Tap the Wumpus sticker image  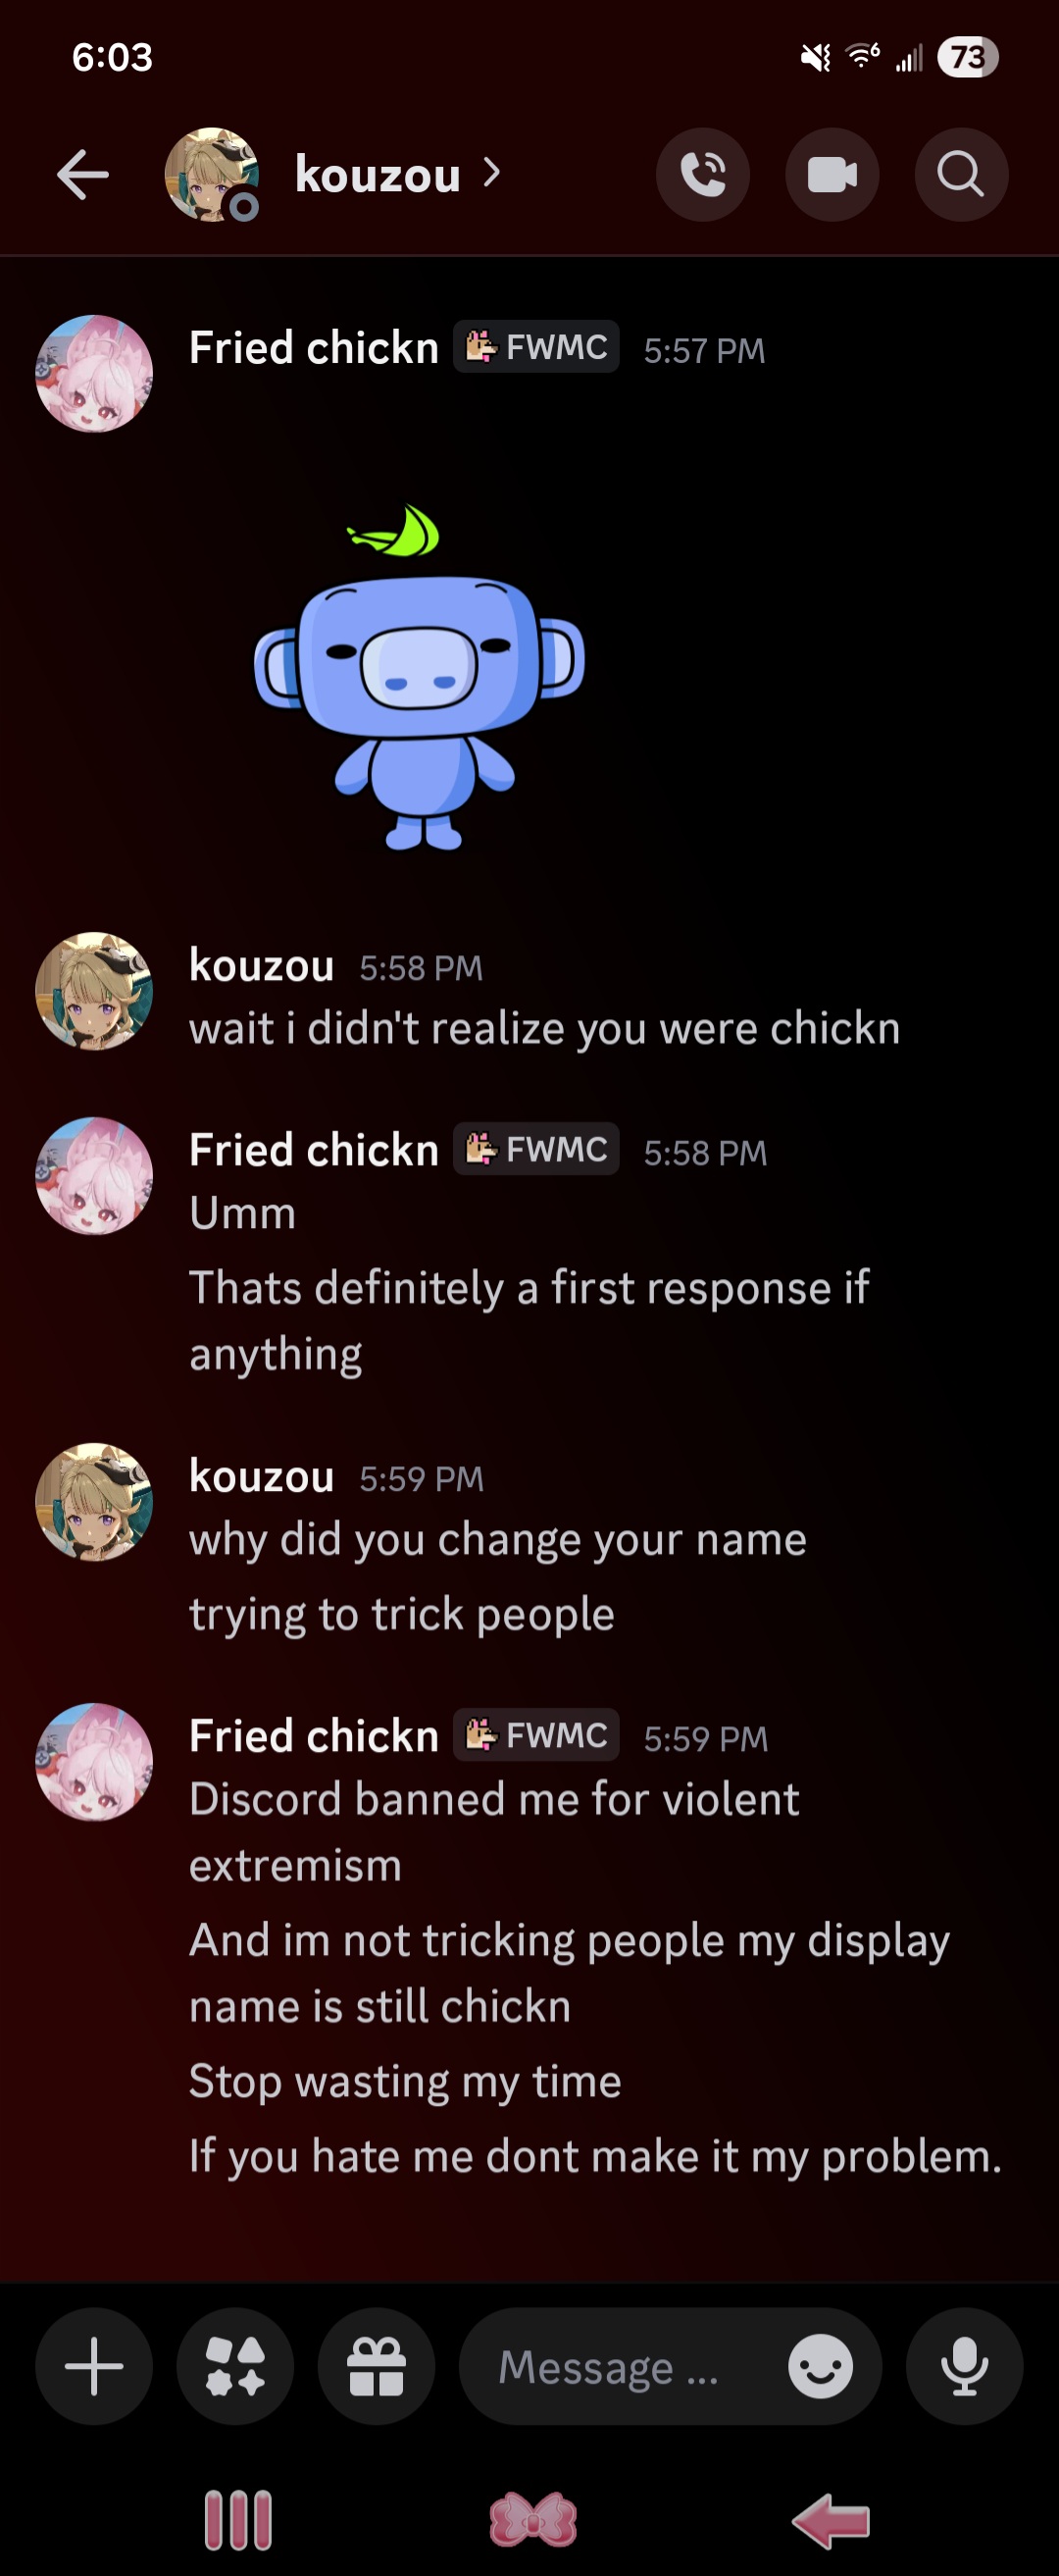click(419, 677)
